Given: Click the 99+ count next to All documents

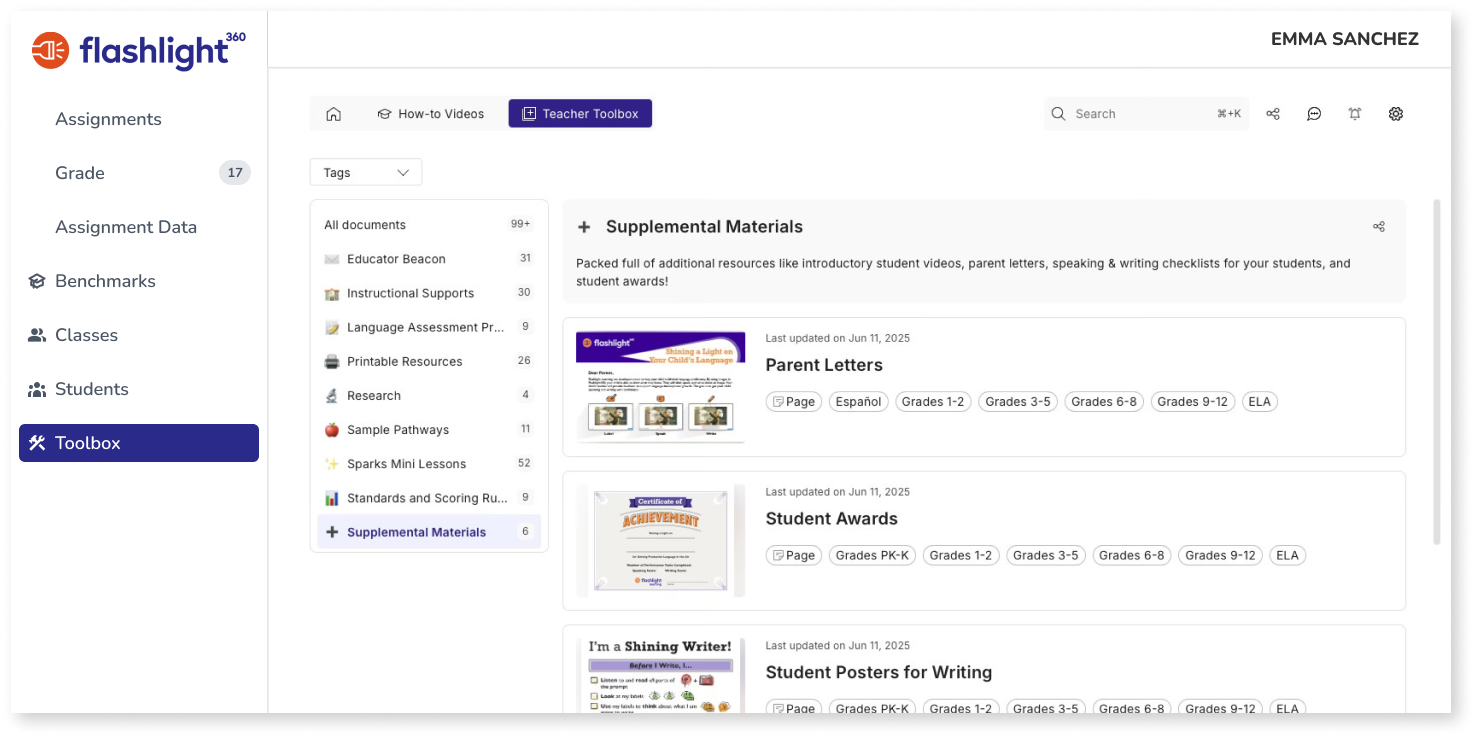Looking at the screenshot, I should point(521,225).
